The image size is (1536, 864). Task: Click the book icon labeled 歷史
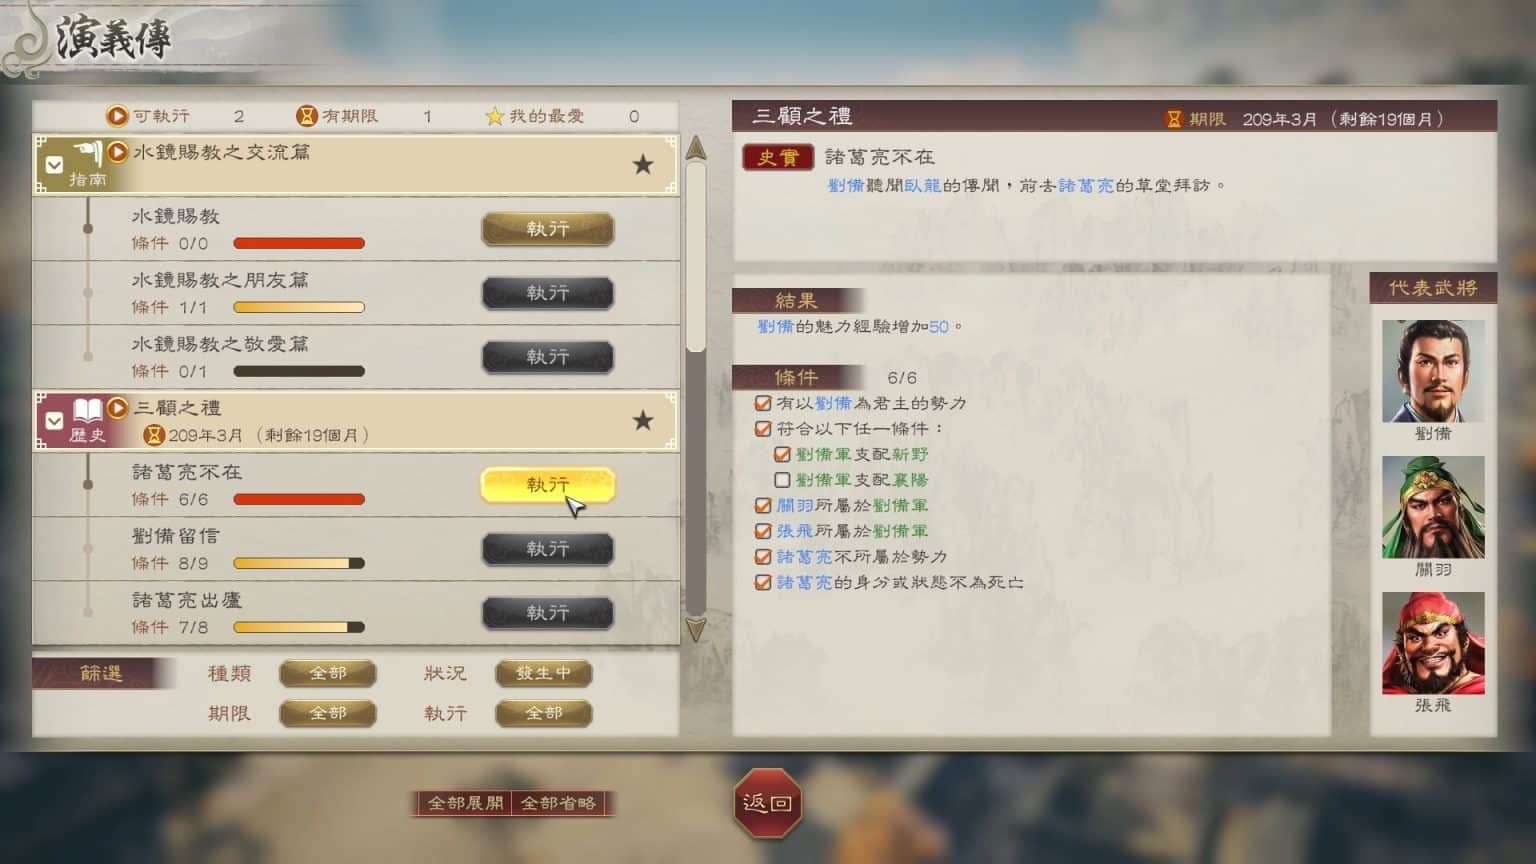87,410
